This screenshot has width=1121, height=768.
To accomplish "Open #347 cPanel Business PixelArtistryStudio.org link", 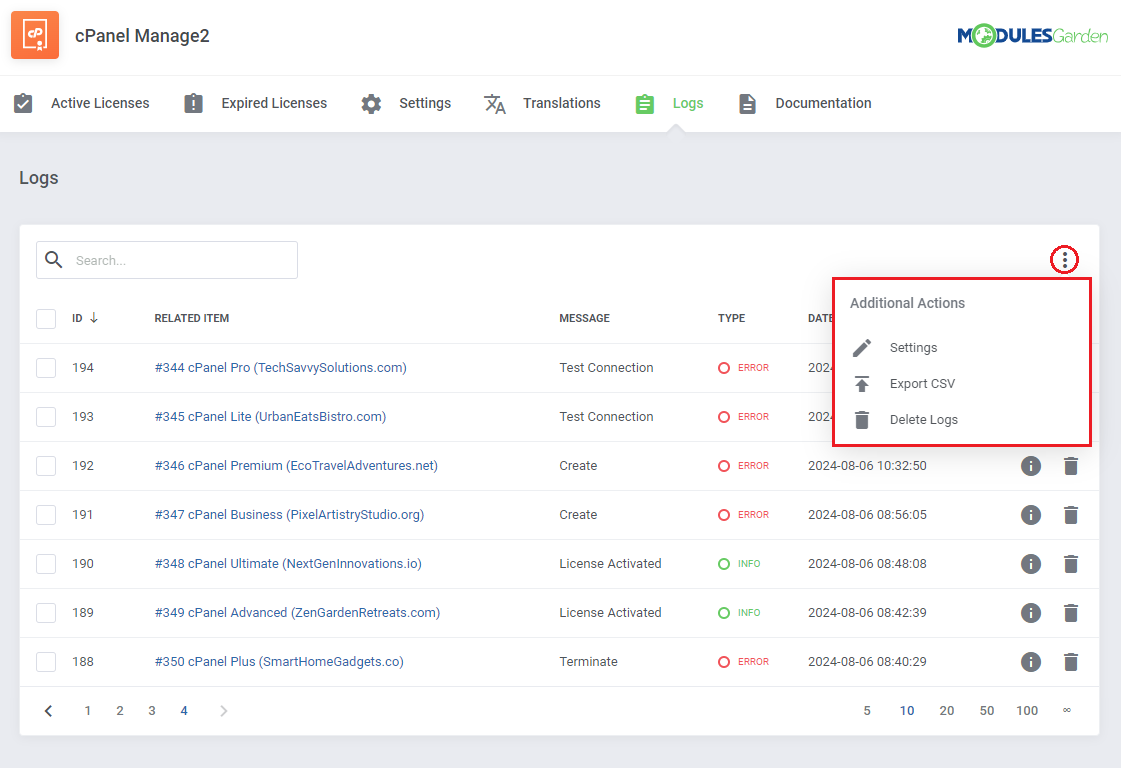I will coord(290,515).
